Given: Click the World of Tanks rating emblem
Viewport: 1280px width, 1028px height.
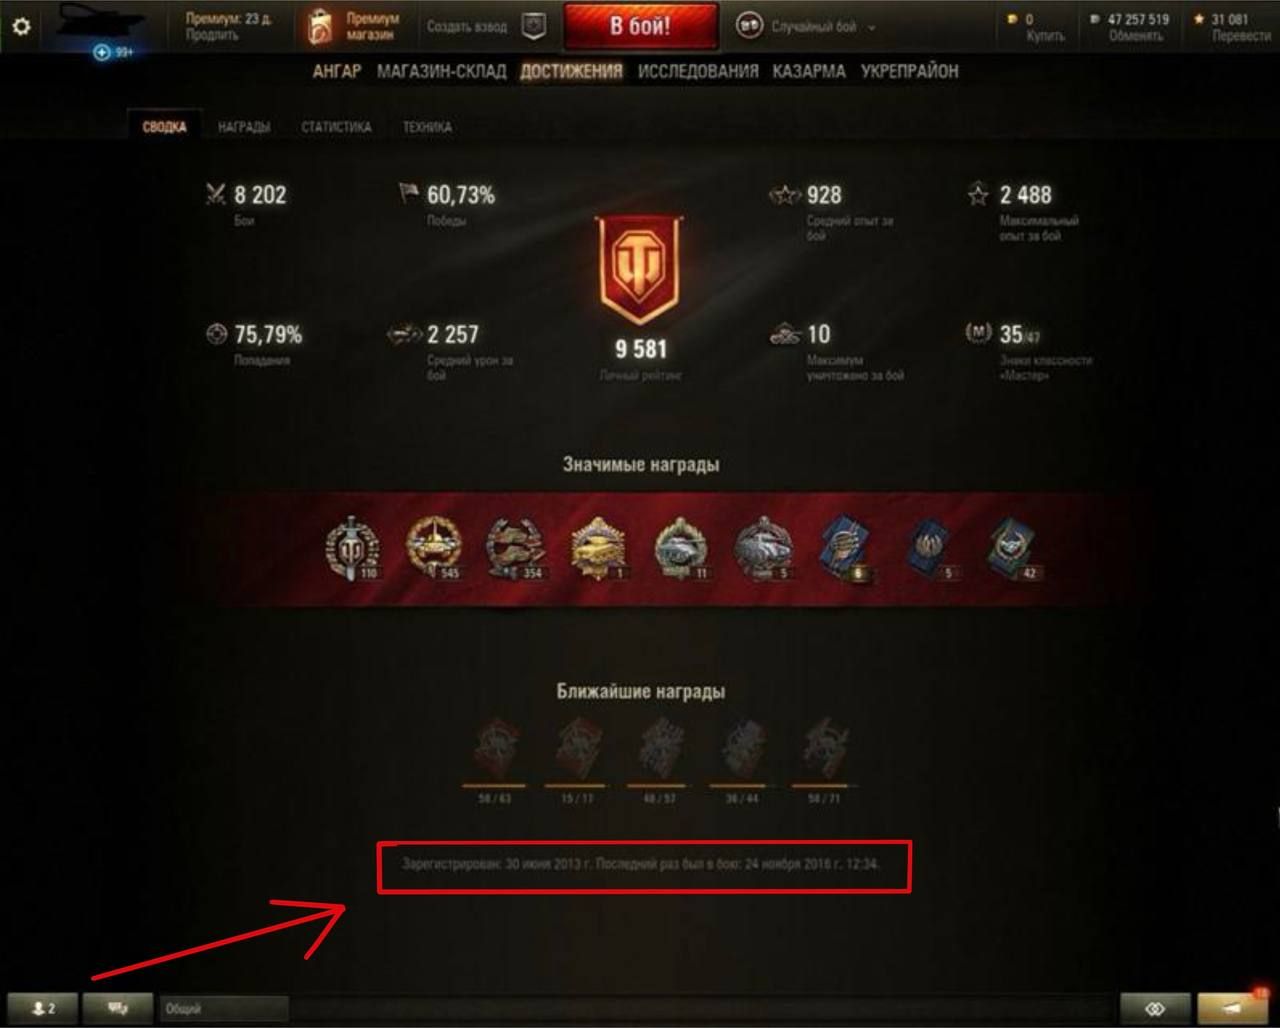Looking at the screenshot, I should coord(640,271).
